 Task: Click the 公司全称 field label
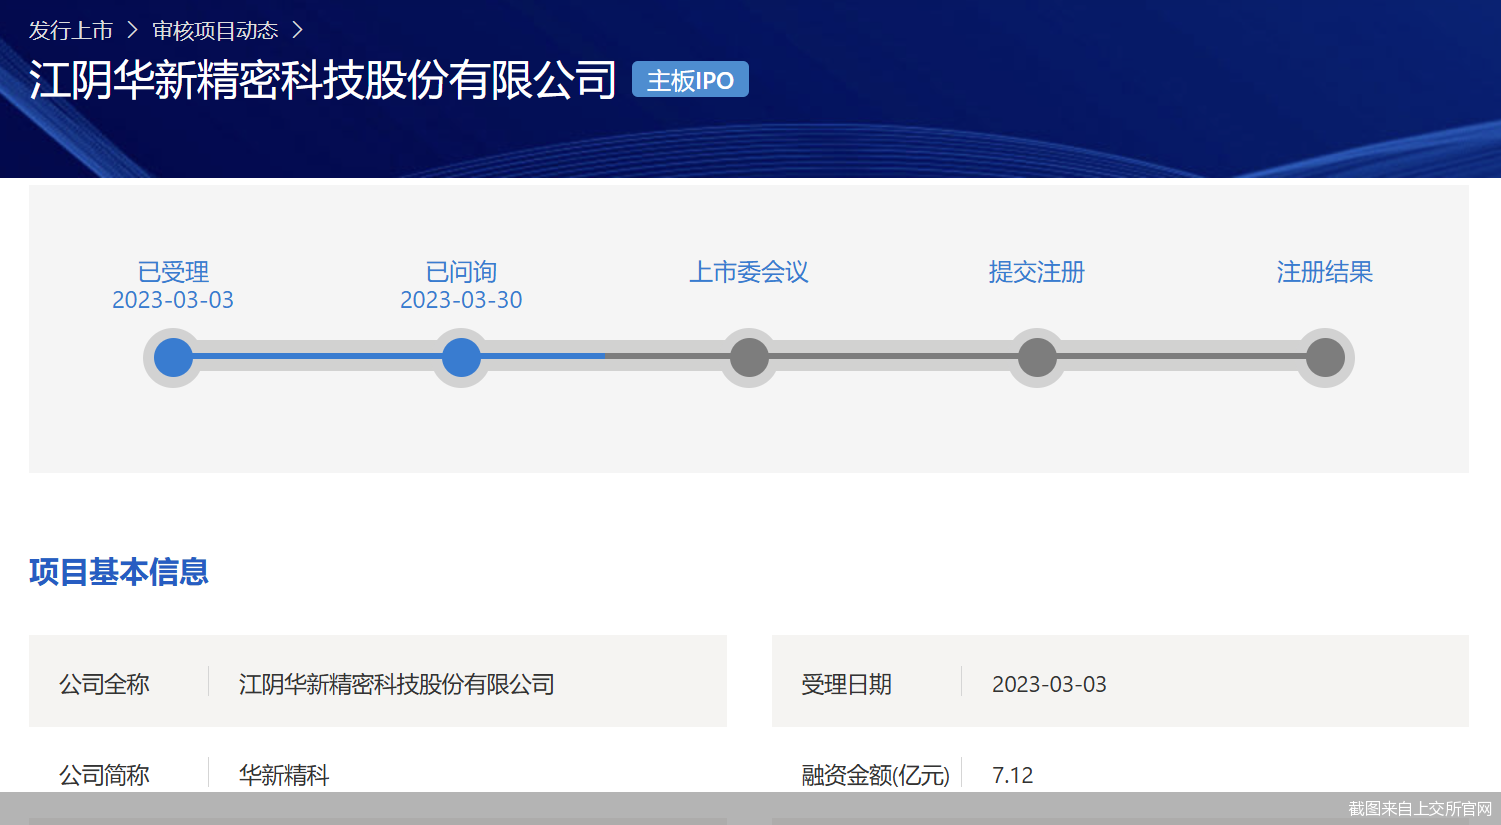pyautogui.click(x=104, y=684)
